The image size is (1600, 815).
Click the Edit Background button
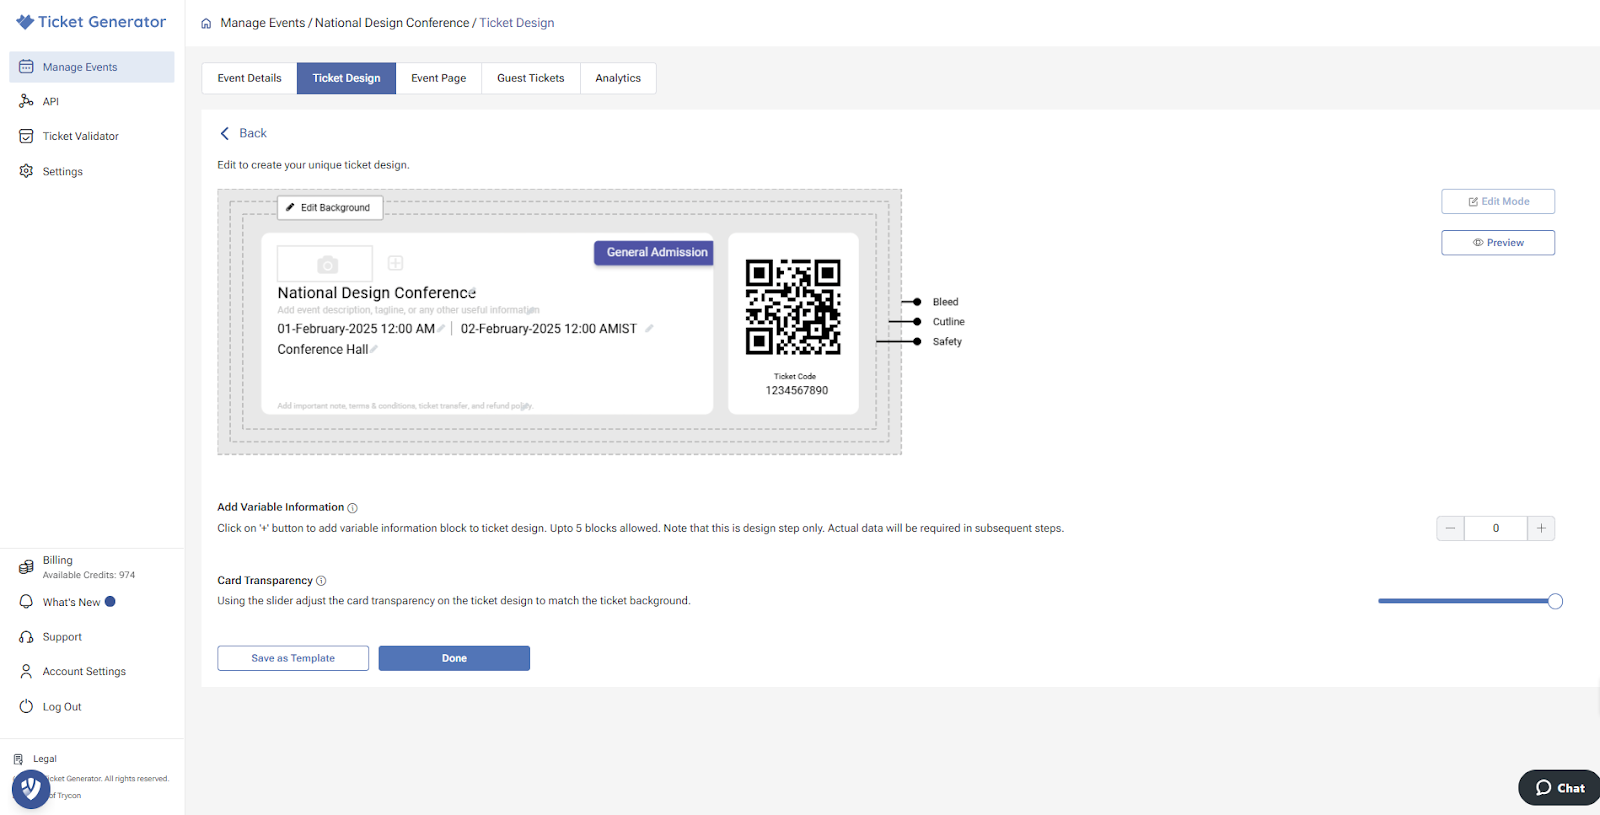tap(330, 207)
